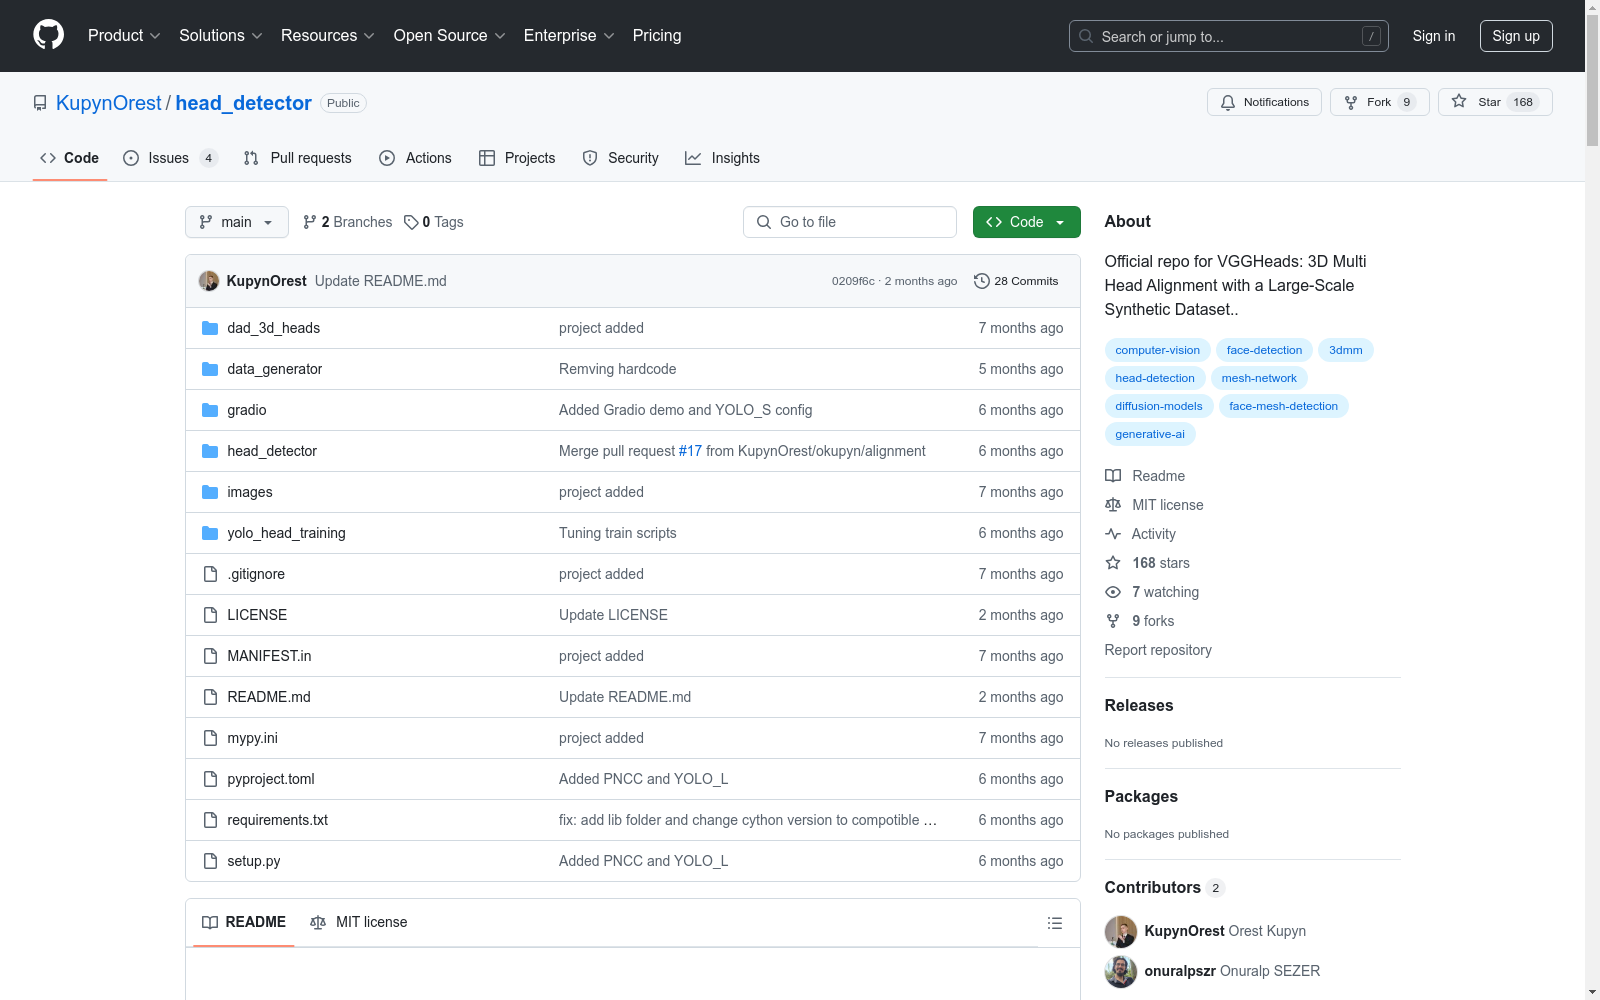Open the Security tab
Screen dimensions: 1600x1000
[x=621, y=158]
